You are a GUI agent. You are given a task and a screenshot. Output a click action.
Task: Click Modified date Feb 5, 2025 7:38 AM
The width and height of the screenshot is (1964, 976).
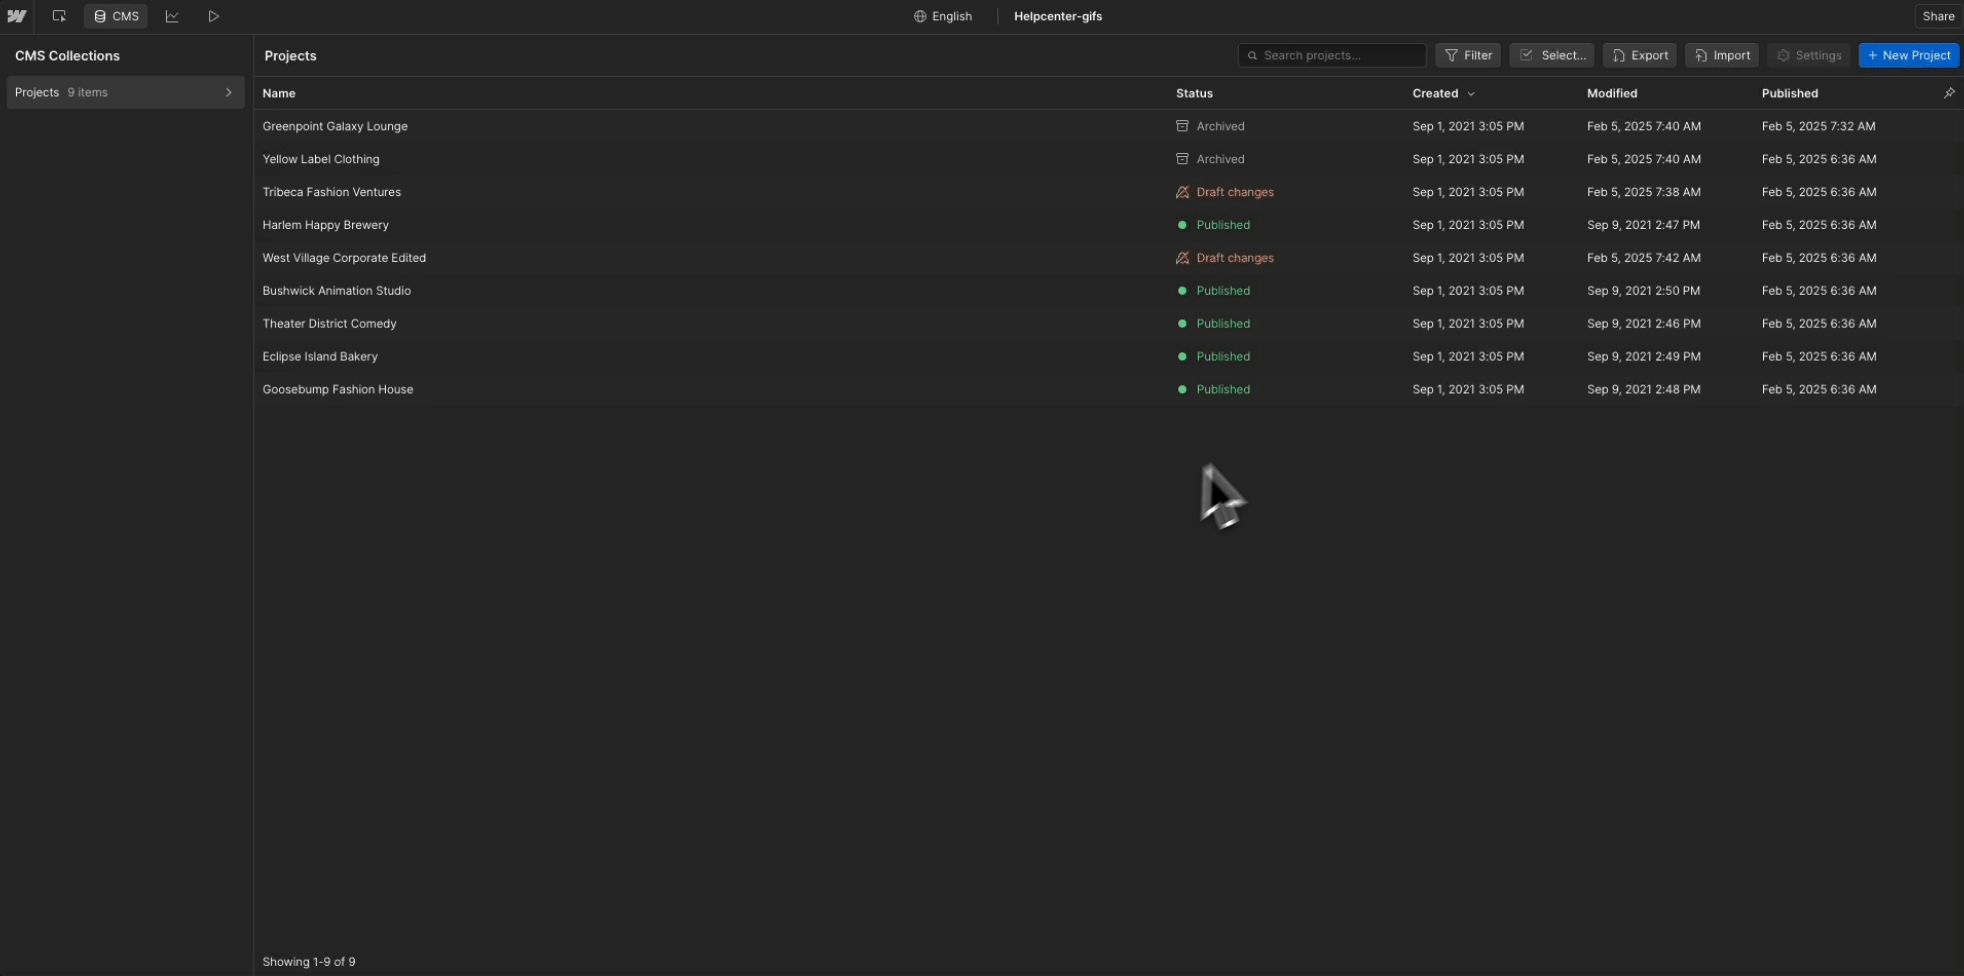(x=1644, y=192)
